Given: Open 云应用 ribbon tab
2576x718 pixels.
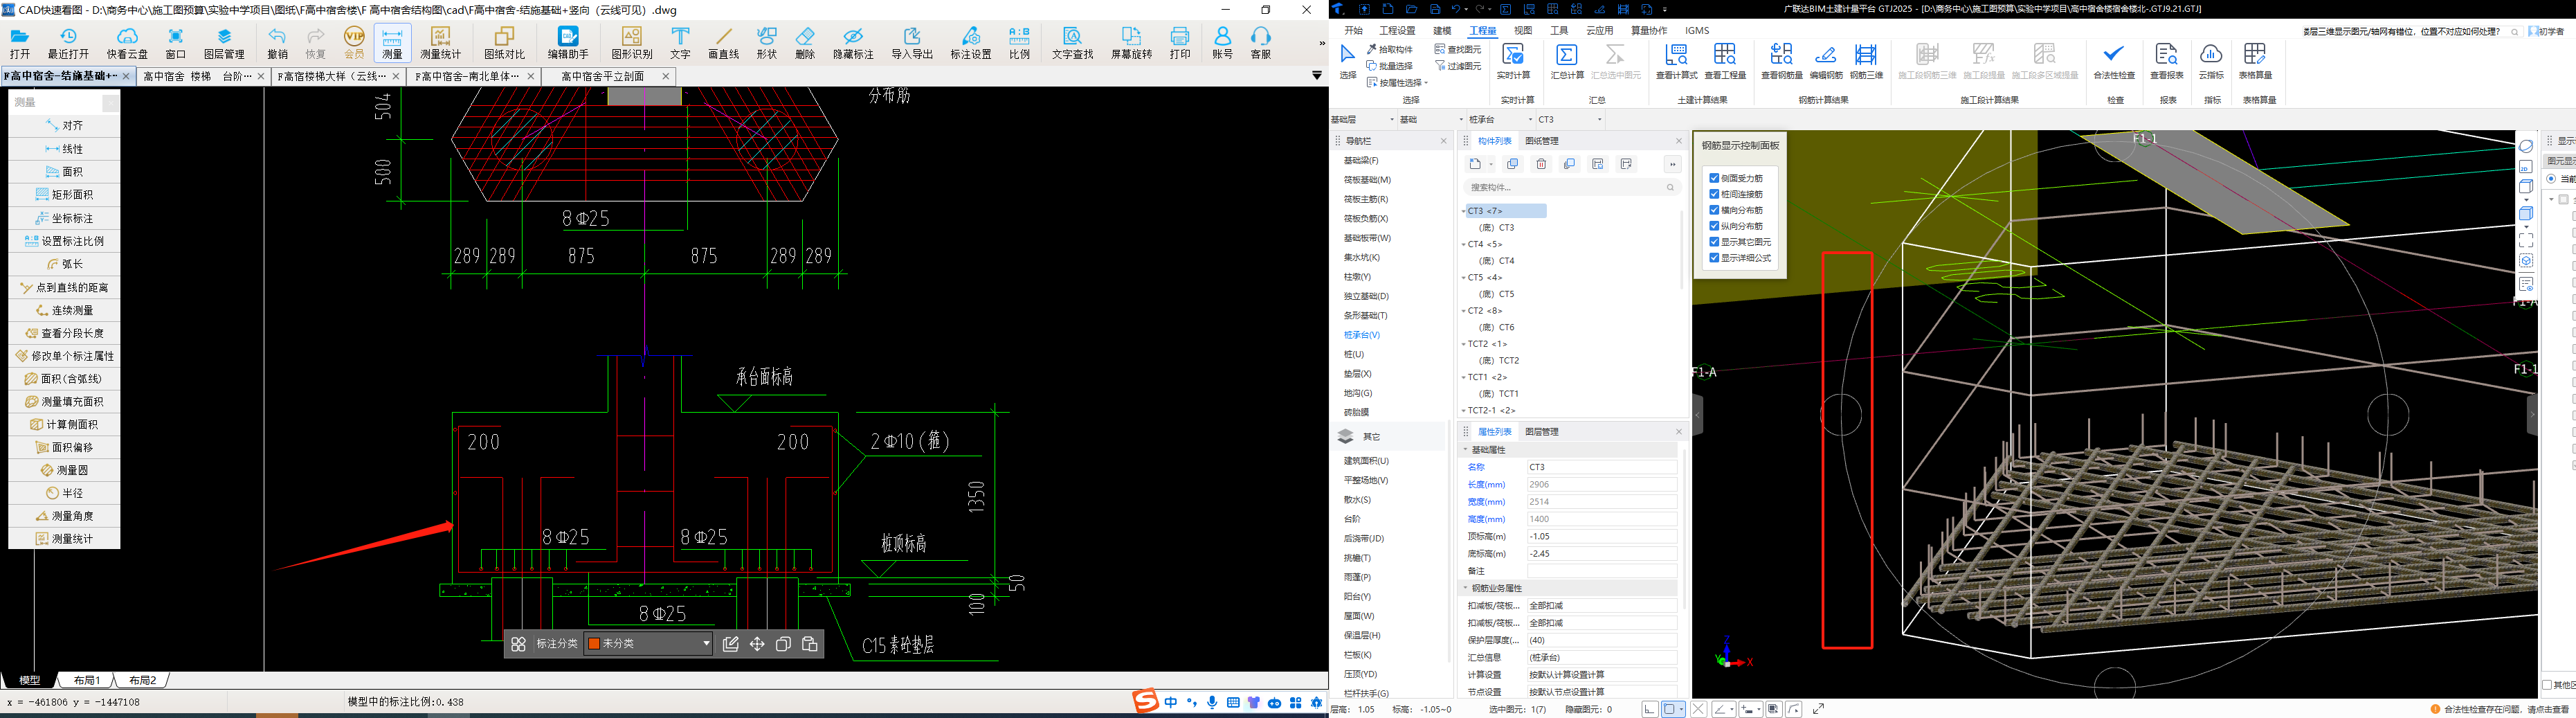Looking at the screenshot, I should pyautogui.click(x=1600, y=30).
